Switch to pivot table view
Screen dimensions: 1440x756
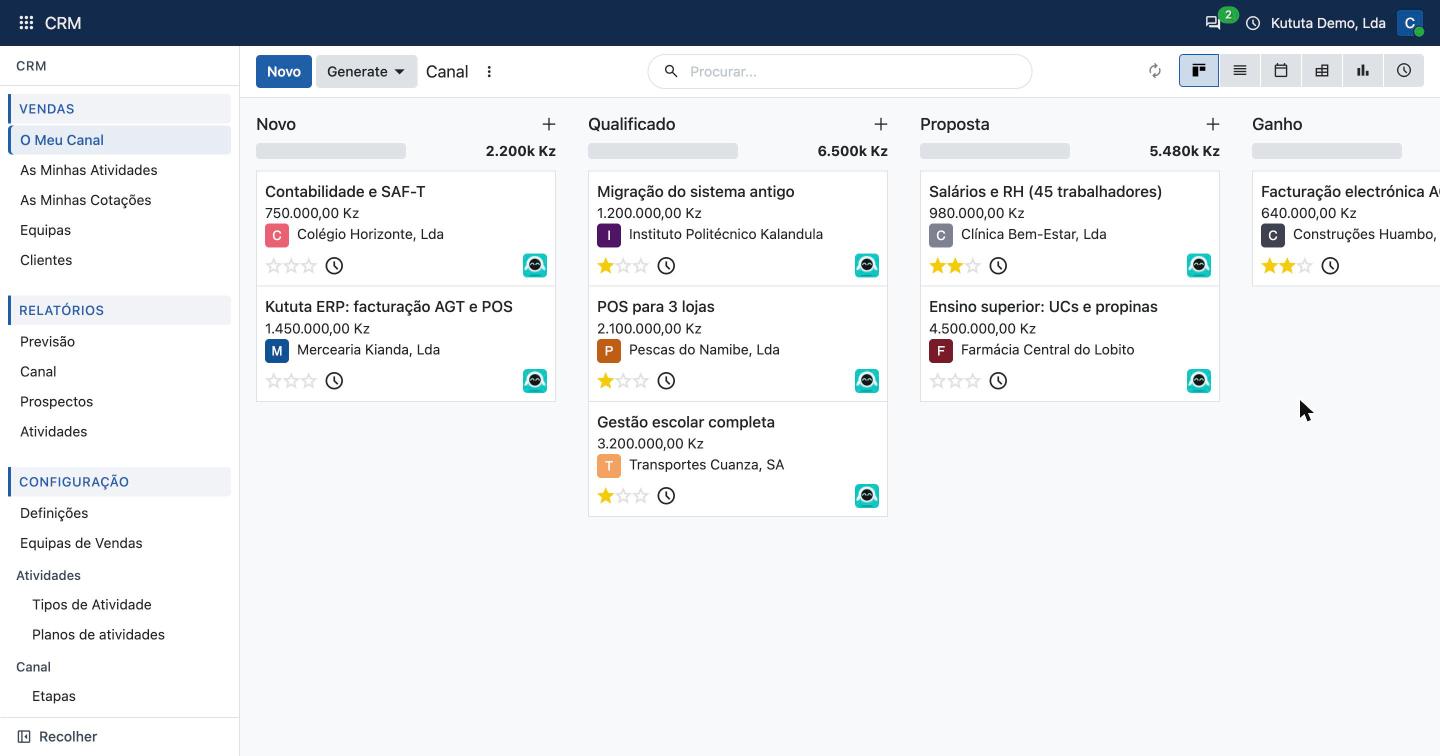[1322, 71]
